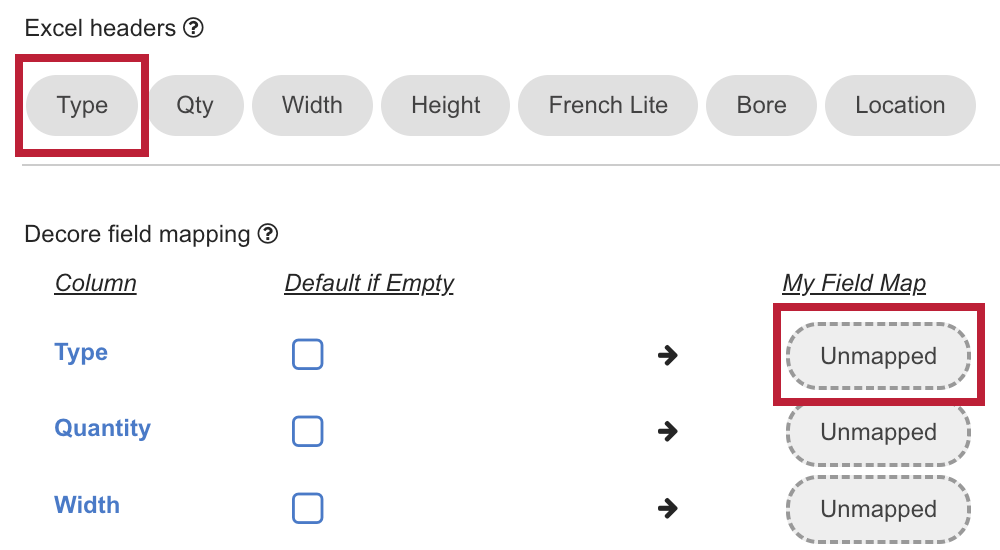
Task: Click the Unmapped slot for Width
Action: [878, 509]
